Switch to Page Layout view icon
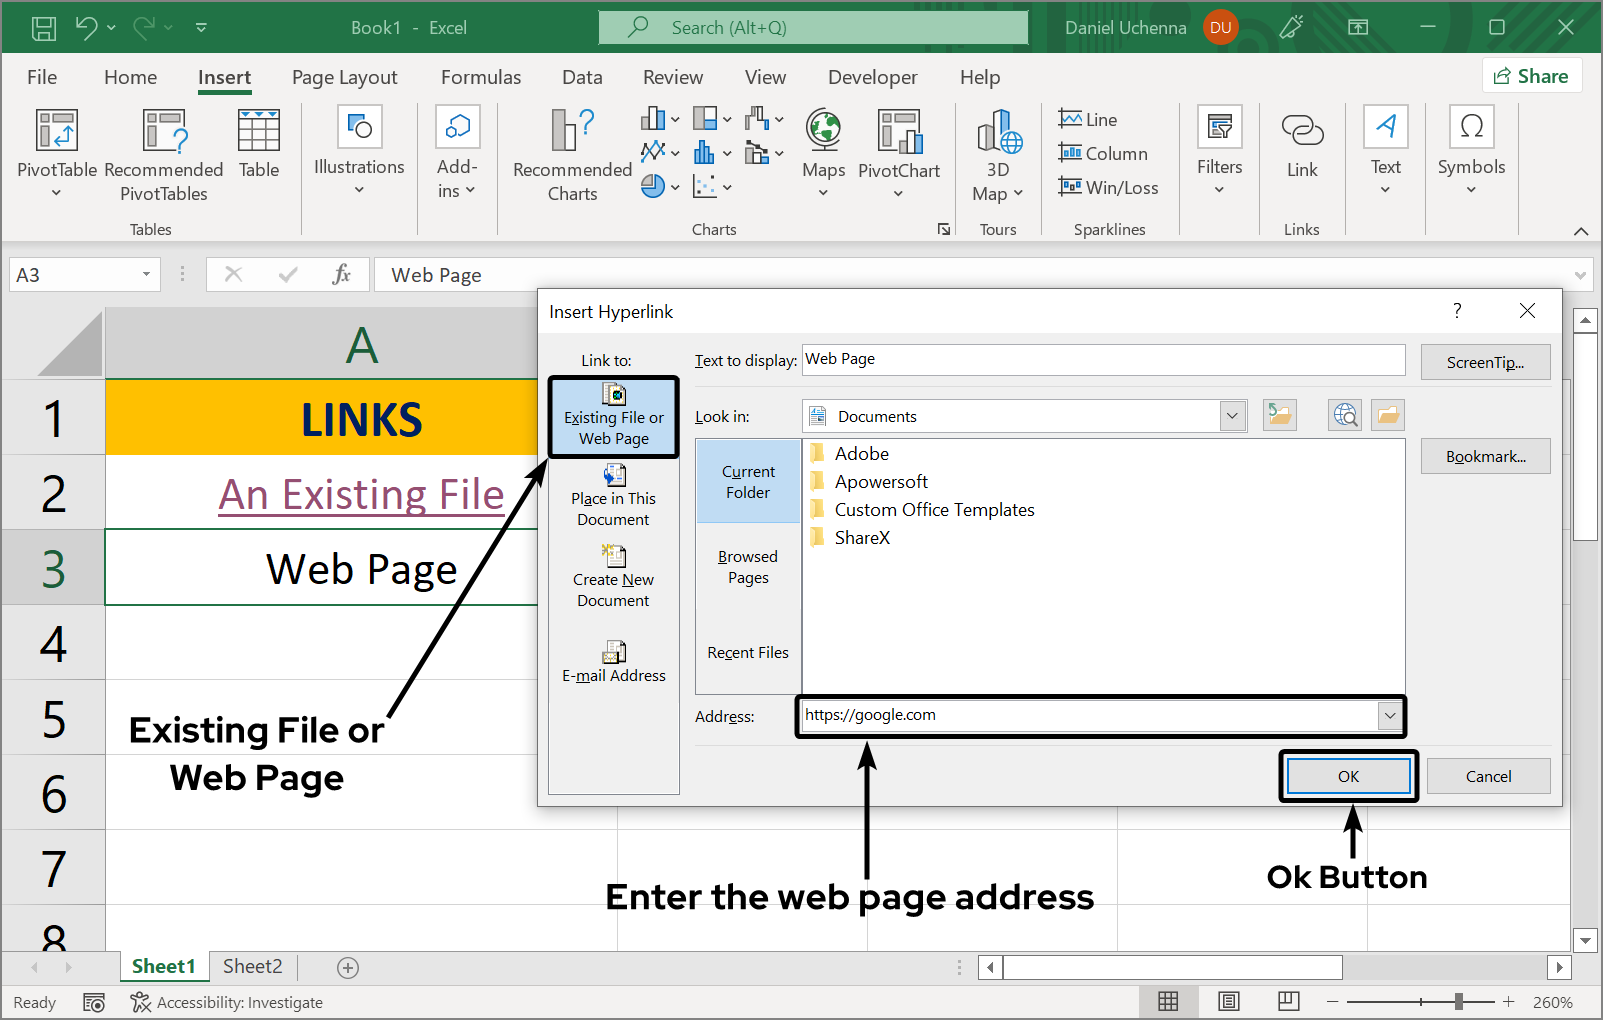The width and height of the screenshot is (1603, 1020). (x=1228, y=1001)
